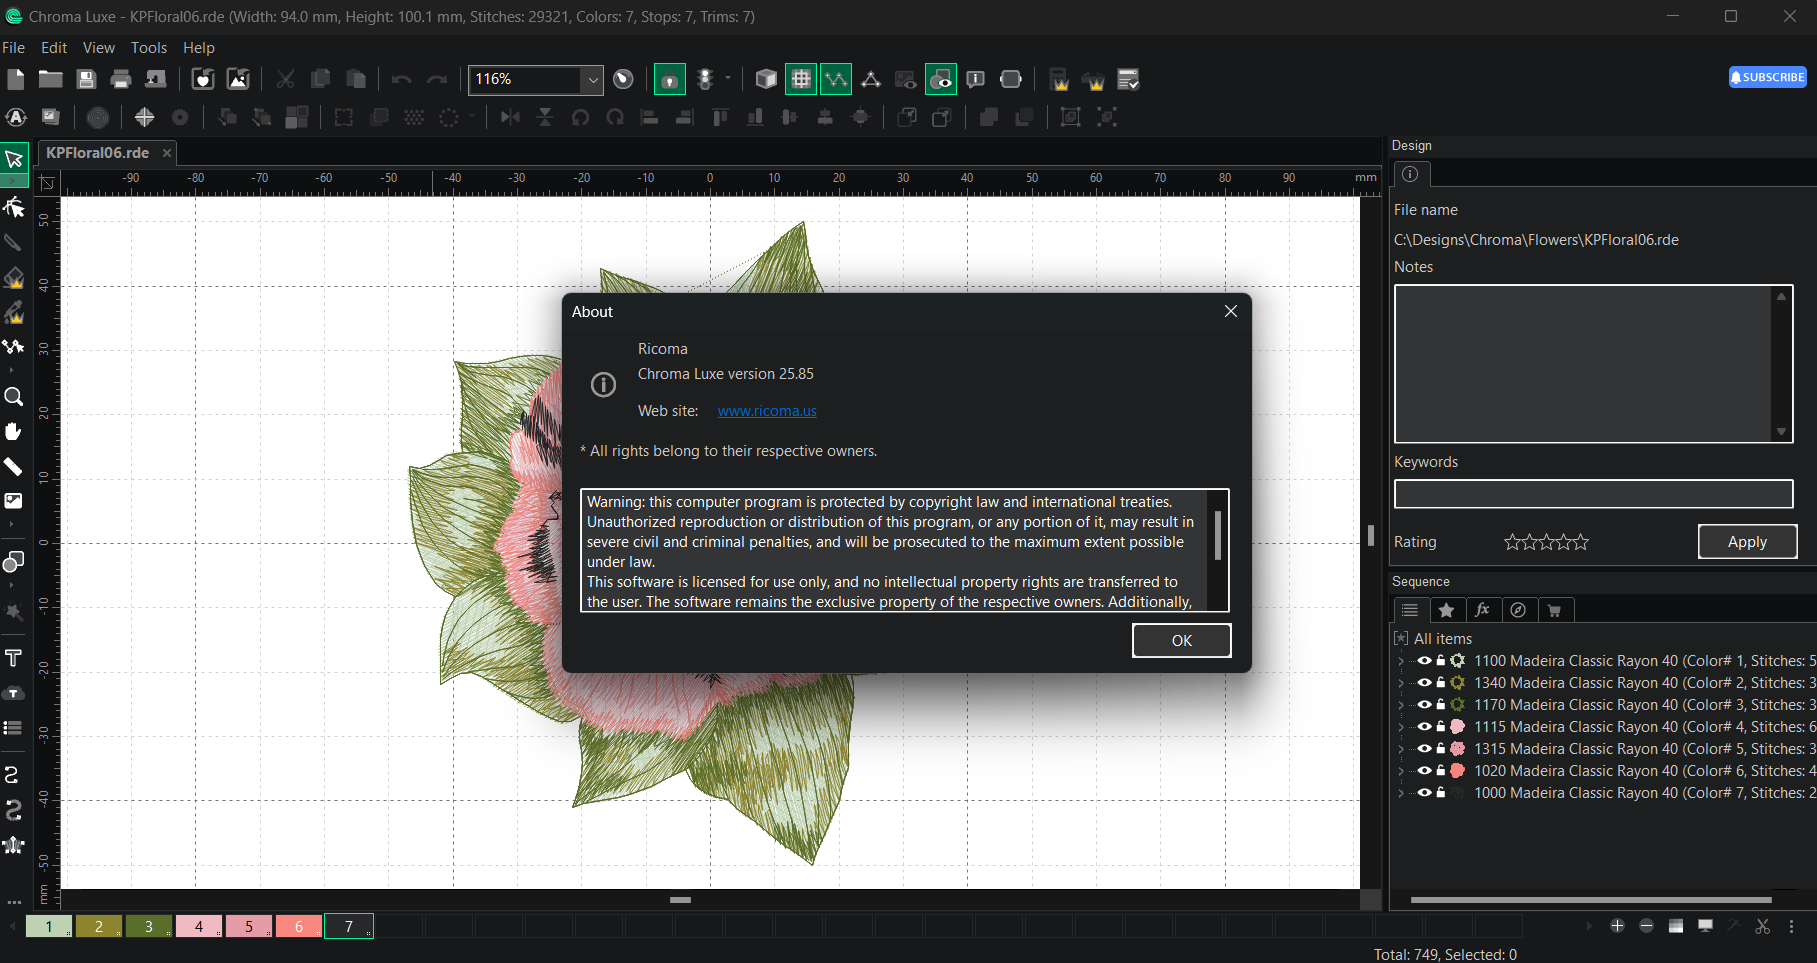Viewport: 1817px width, 963px height.
Task: Toggle the lock on 1020 Madeira row
Action: [1441, 770]
